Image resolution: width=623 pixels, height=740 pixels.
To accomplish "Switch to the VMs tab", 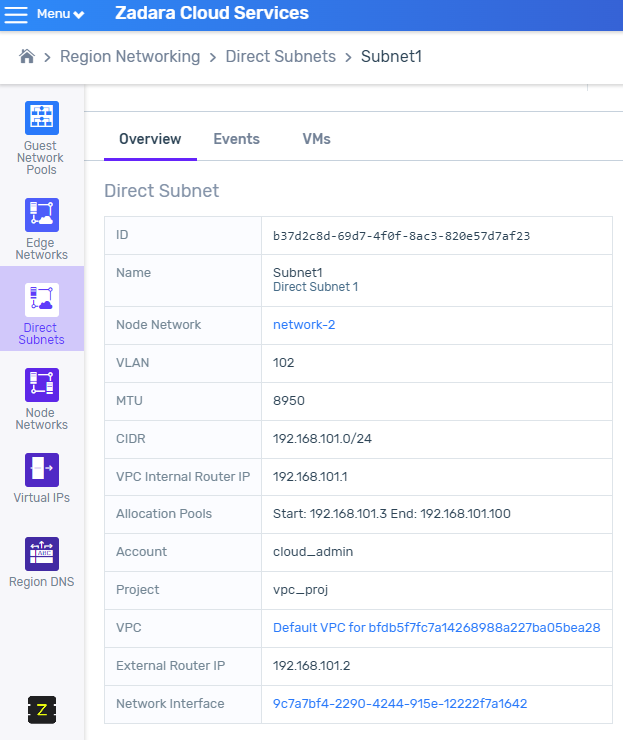I will 316,139.
